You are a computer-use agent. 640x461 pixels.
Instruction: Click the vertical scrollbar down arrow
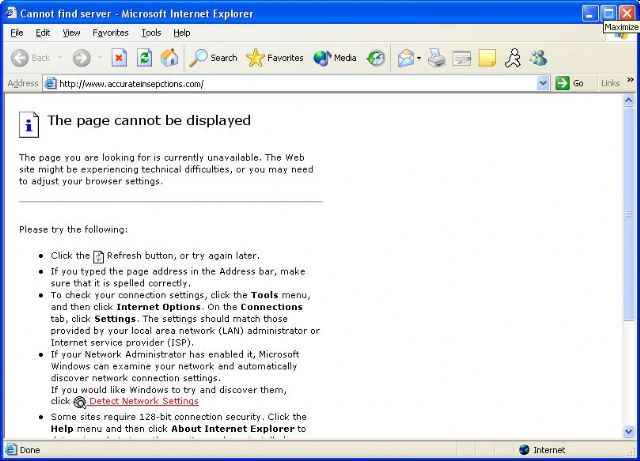tap(630, 432)
